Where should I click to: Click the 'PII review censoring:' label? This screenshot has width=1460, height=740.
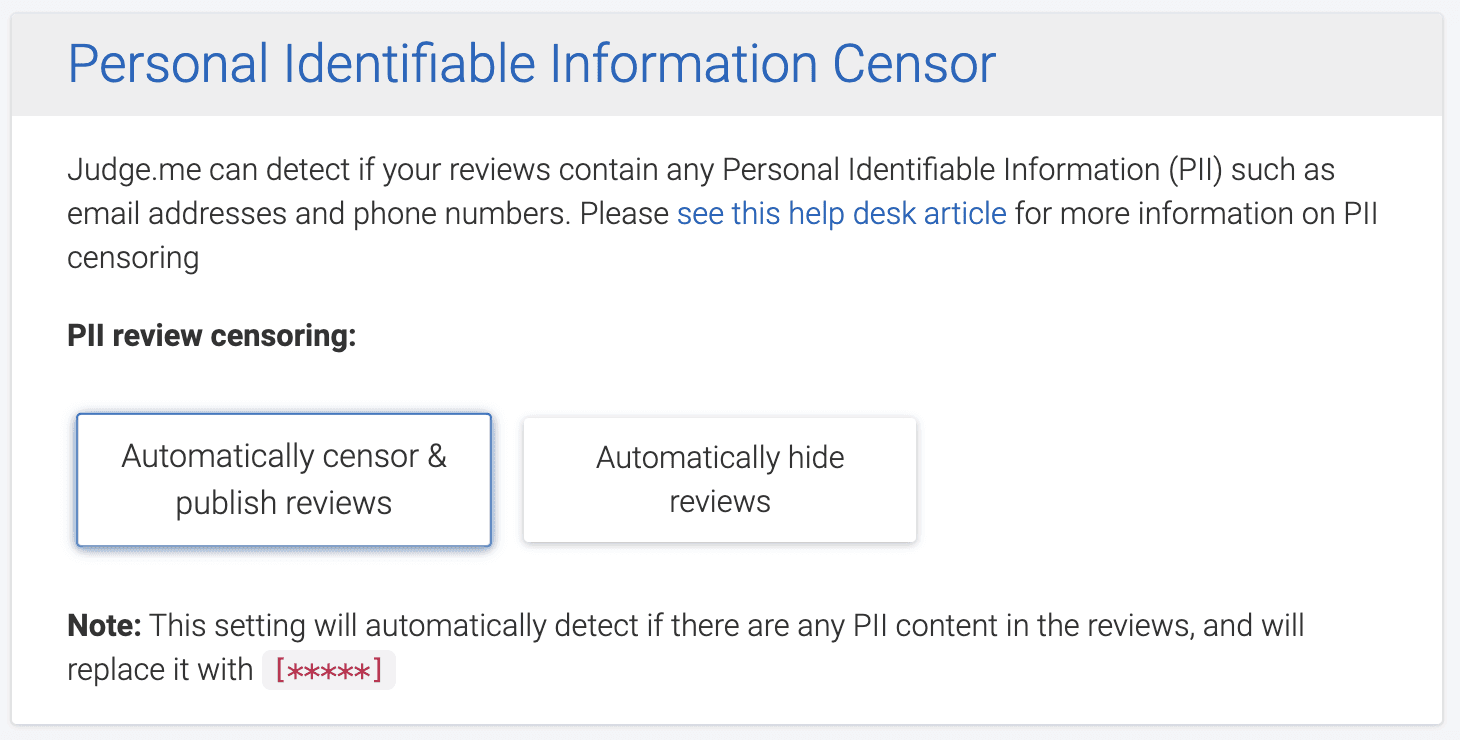[x=211, y=336]
